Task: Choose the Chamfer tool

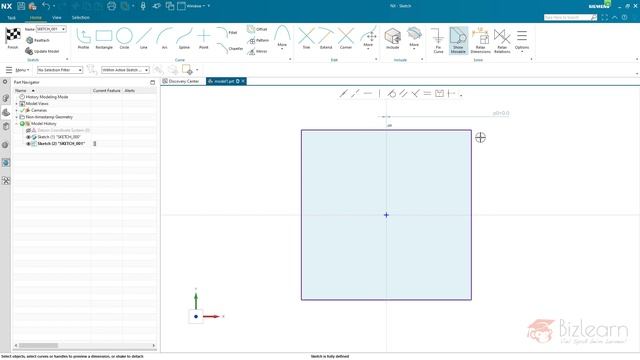Action: click(x=230, y=49)
